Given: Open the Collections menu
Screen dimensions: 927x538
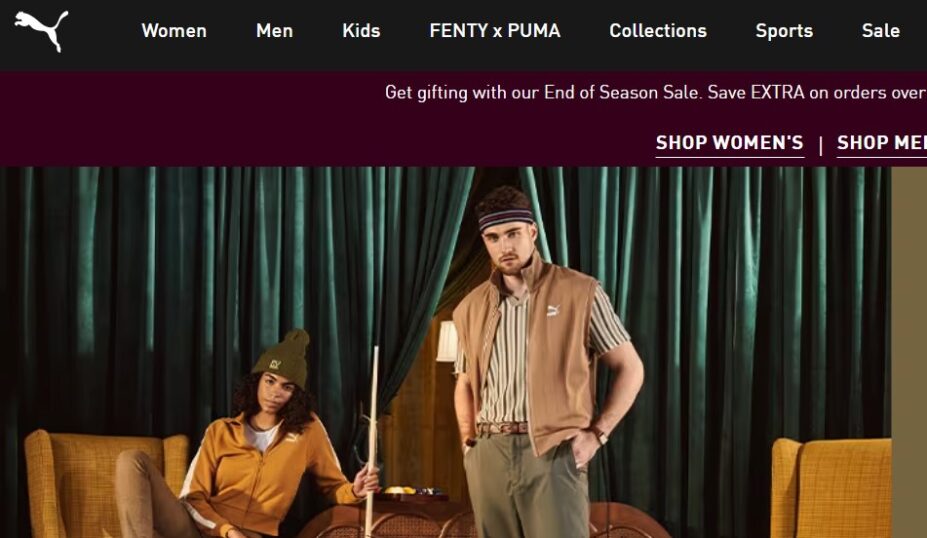Looking at the screenshot, I should (x=658, y=31).
